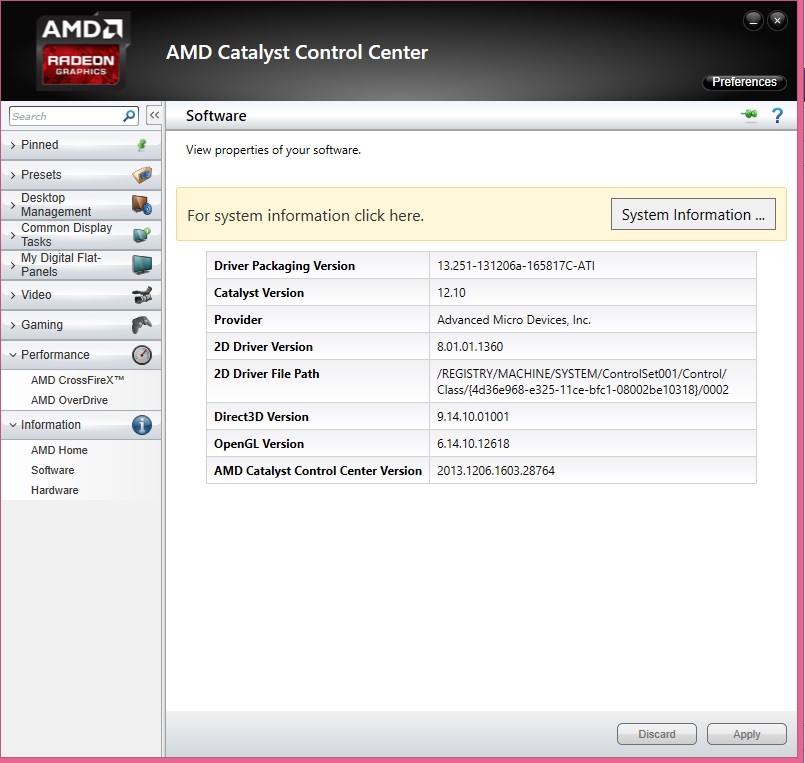Open AMD Home page
Viewport: 805px width, 763px height.
pyautogui.click(x=59, y=450)
